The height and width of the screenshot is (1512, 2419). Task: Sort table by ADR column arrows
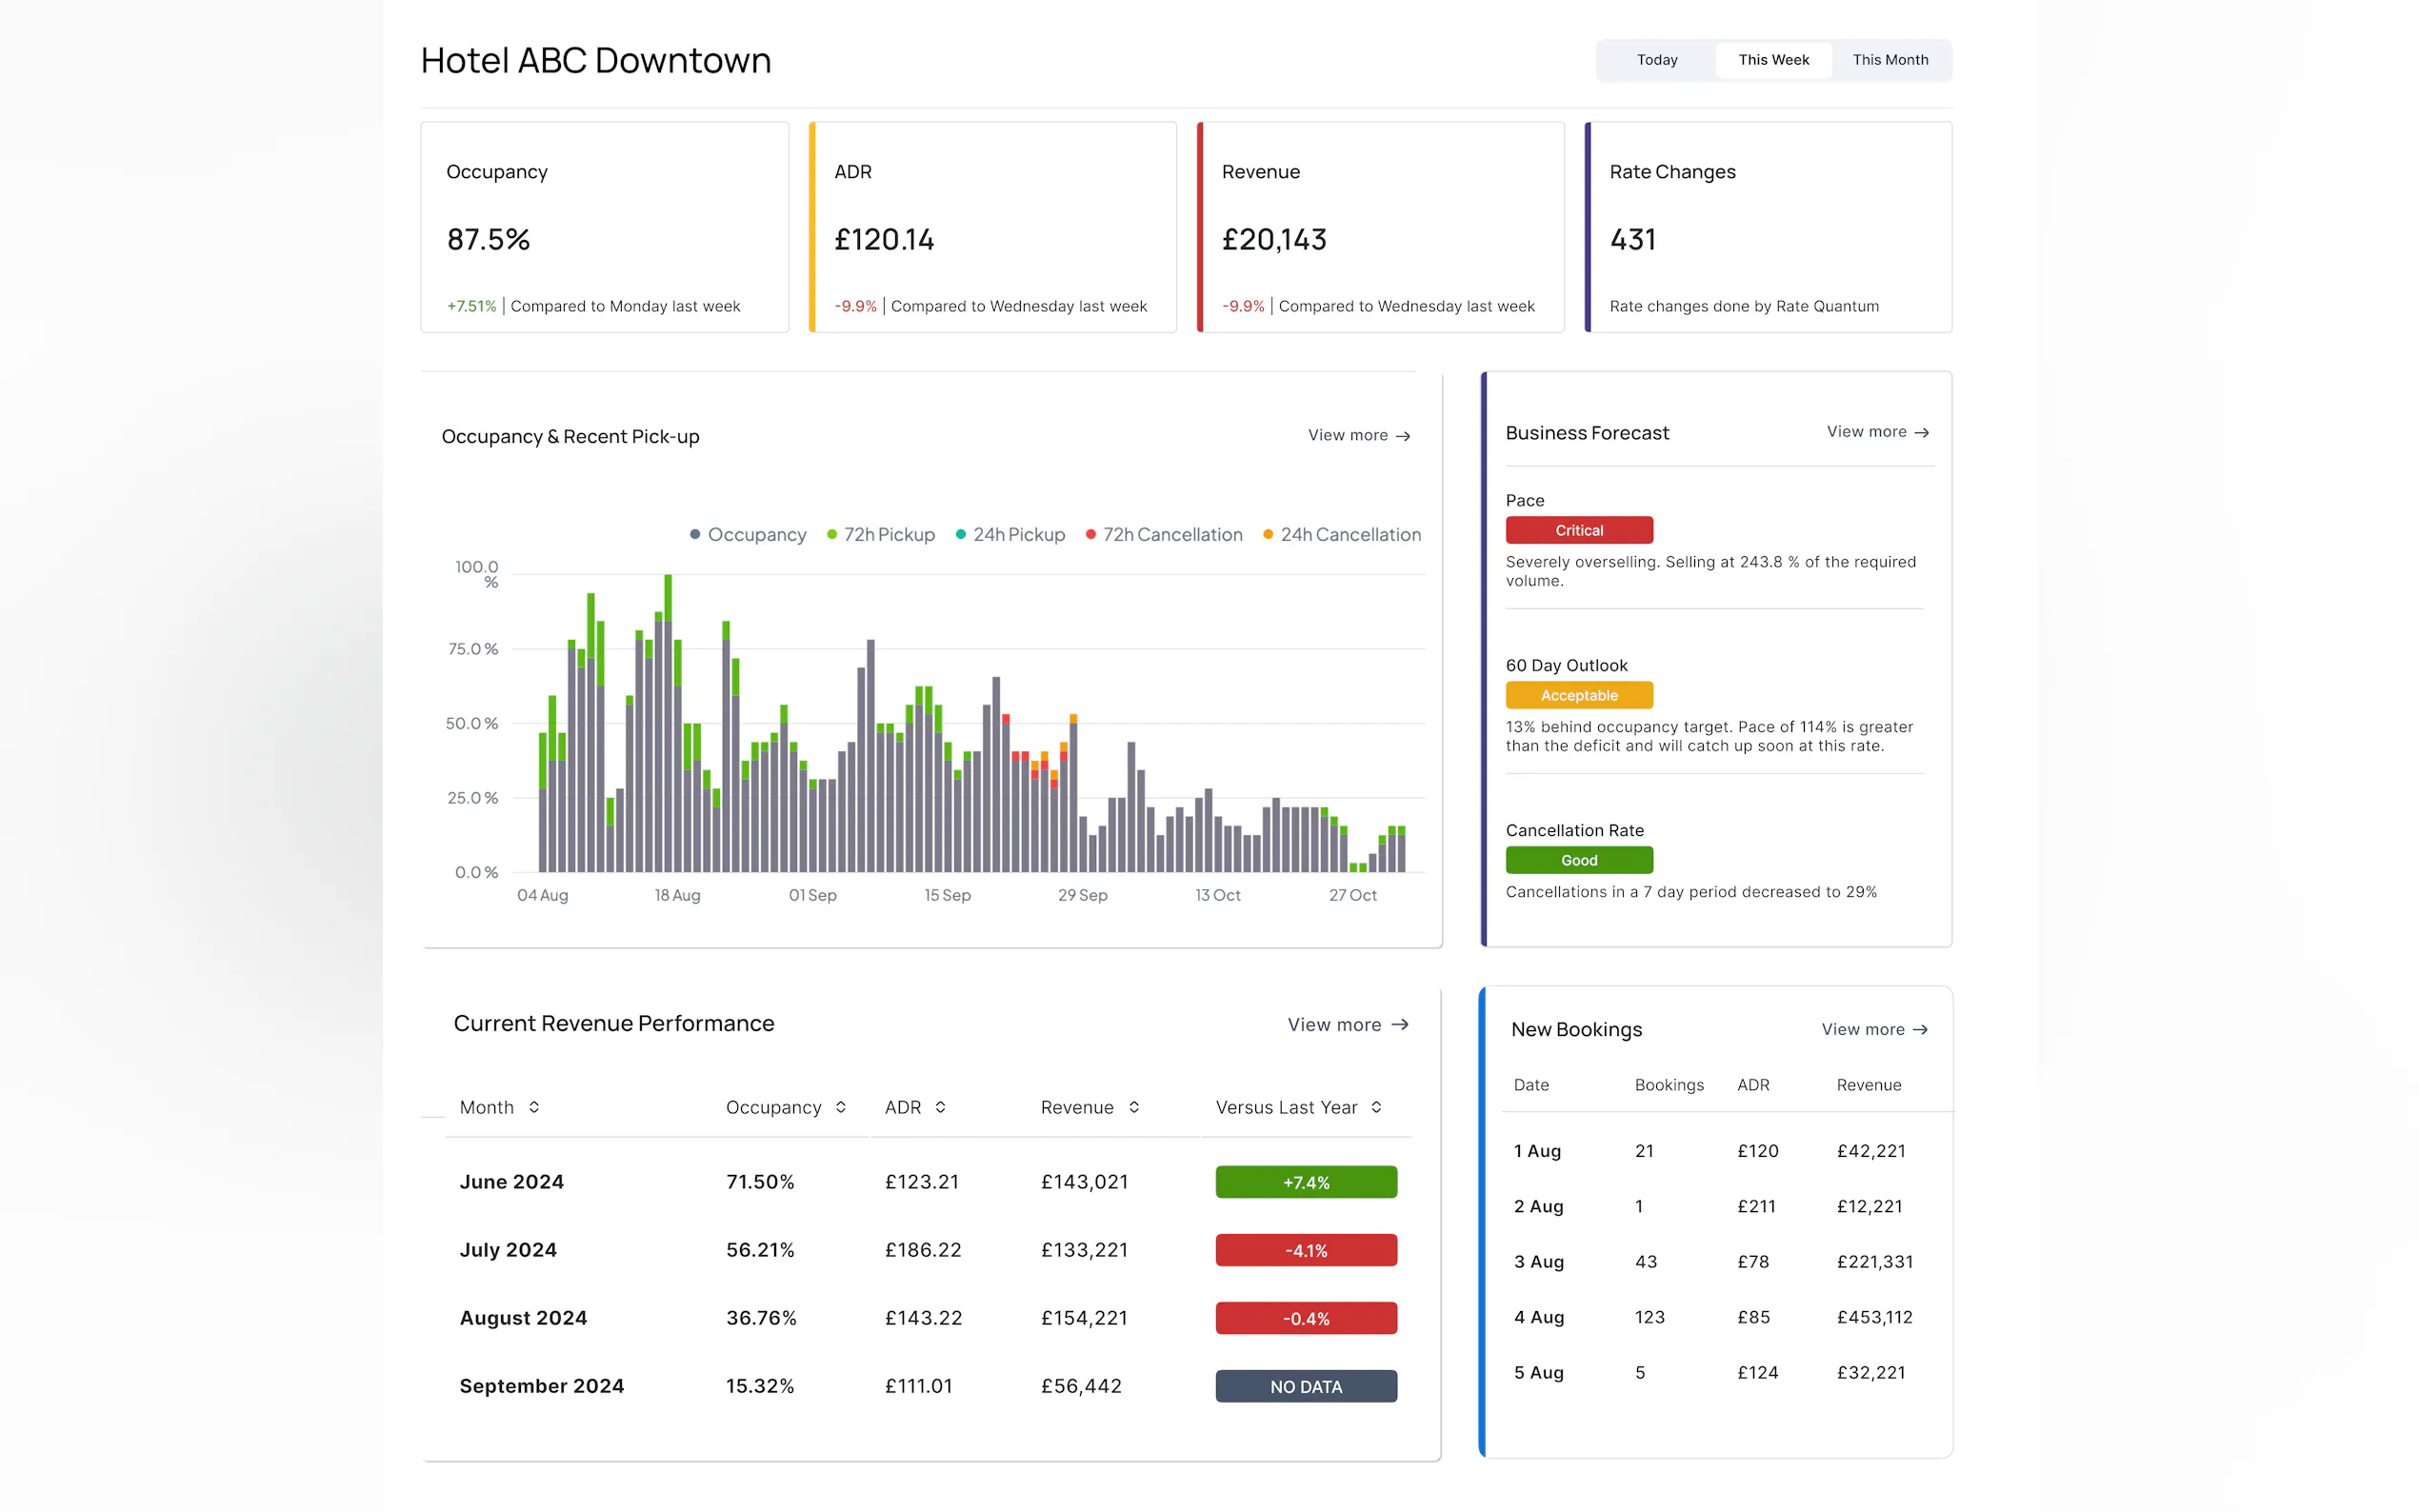(x=940, y=1107)
